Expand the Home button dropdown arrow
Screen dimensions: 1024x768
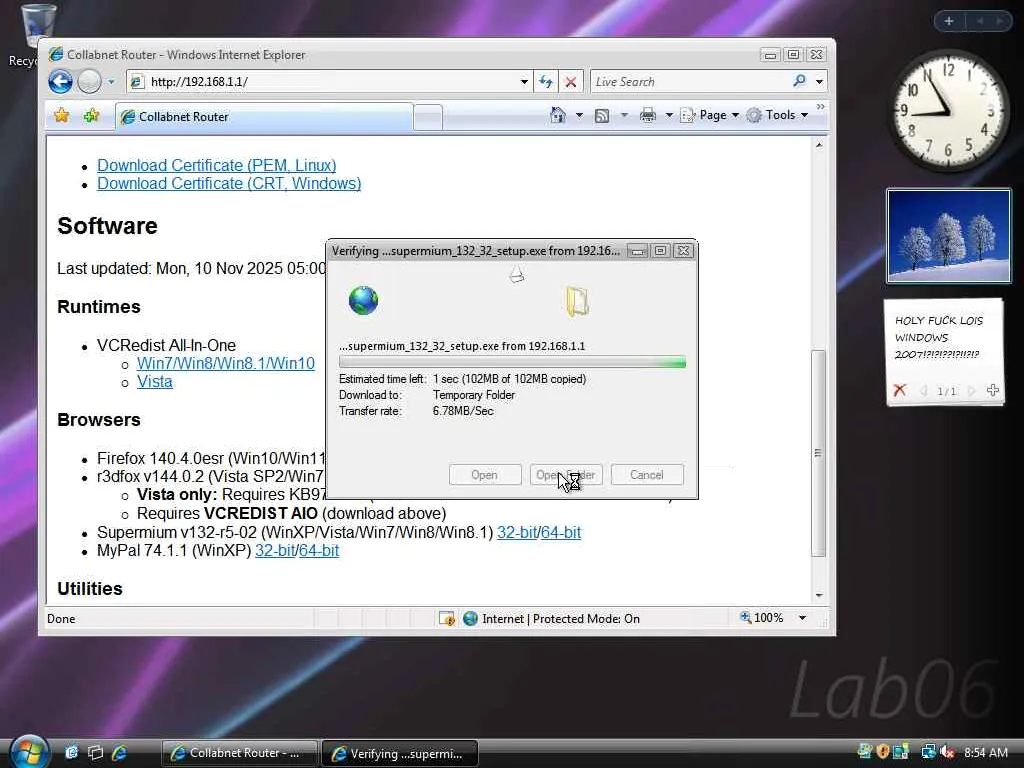tap(579, 116)
